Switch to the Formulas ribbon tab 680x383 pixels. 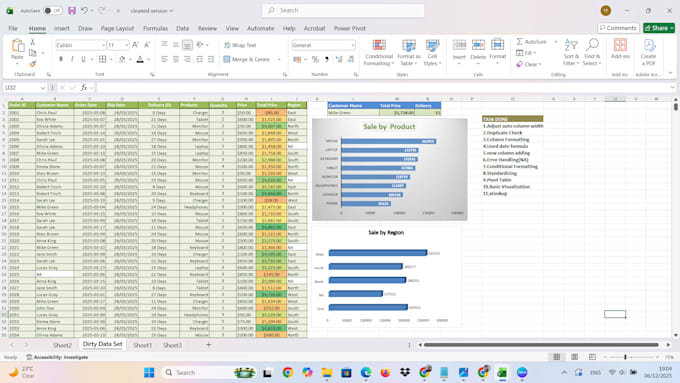(x=155, y=28)
